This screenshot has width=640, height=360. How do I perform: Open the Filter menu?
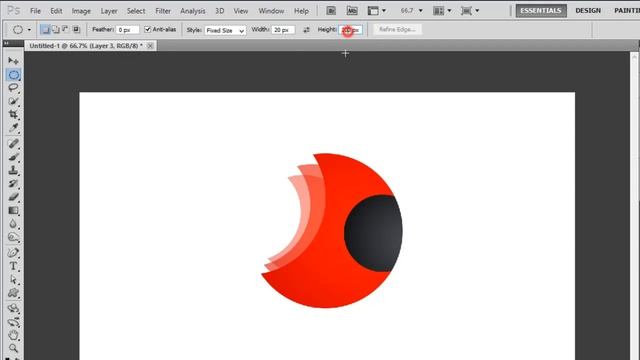pos(163,11)
